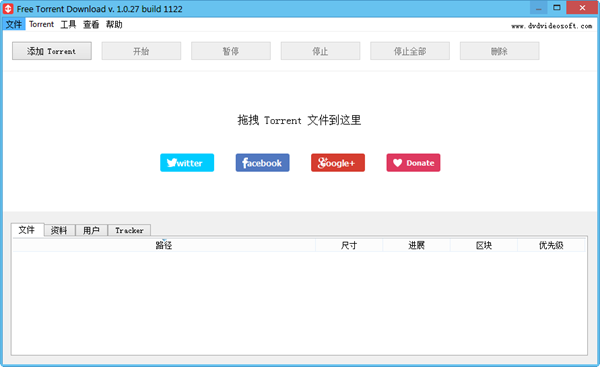Switch to the 文件 tab in lower panel
Viewport: 600px width, 367px height.
27,230
